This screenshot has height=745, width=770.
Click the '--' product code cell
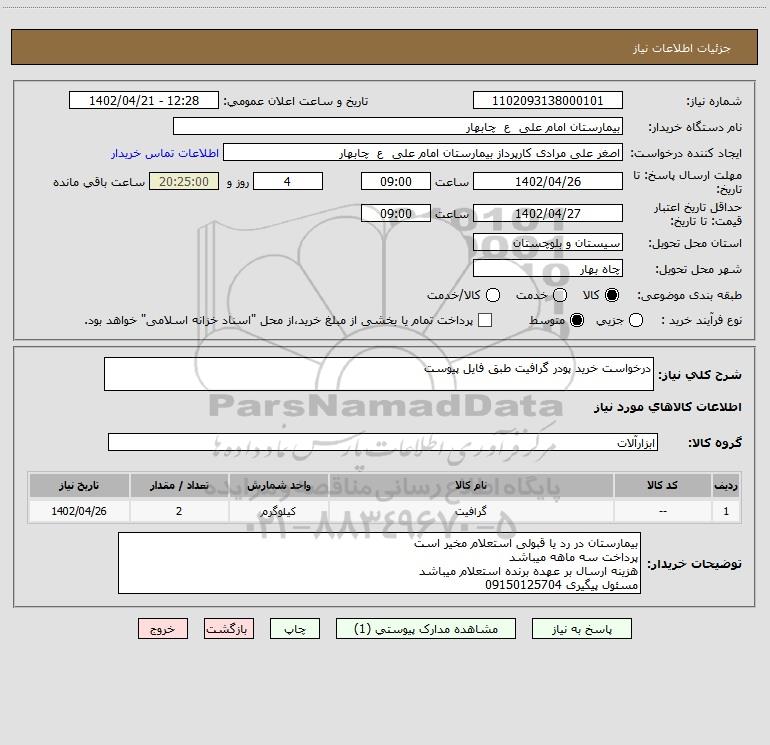(662, 511)
